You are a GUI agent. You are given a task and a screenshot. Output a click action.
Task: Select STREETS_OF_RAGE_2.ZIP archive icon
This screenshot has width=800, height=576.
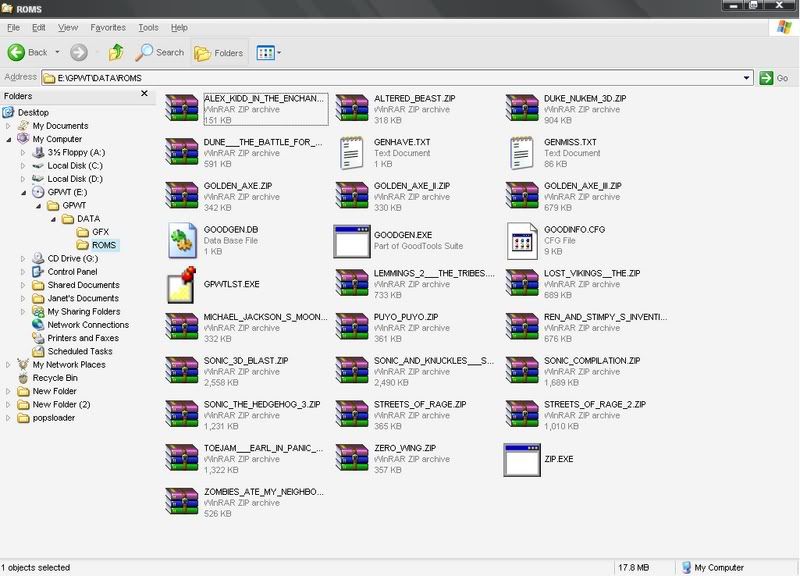point(522,414)
